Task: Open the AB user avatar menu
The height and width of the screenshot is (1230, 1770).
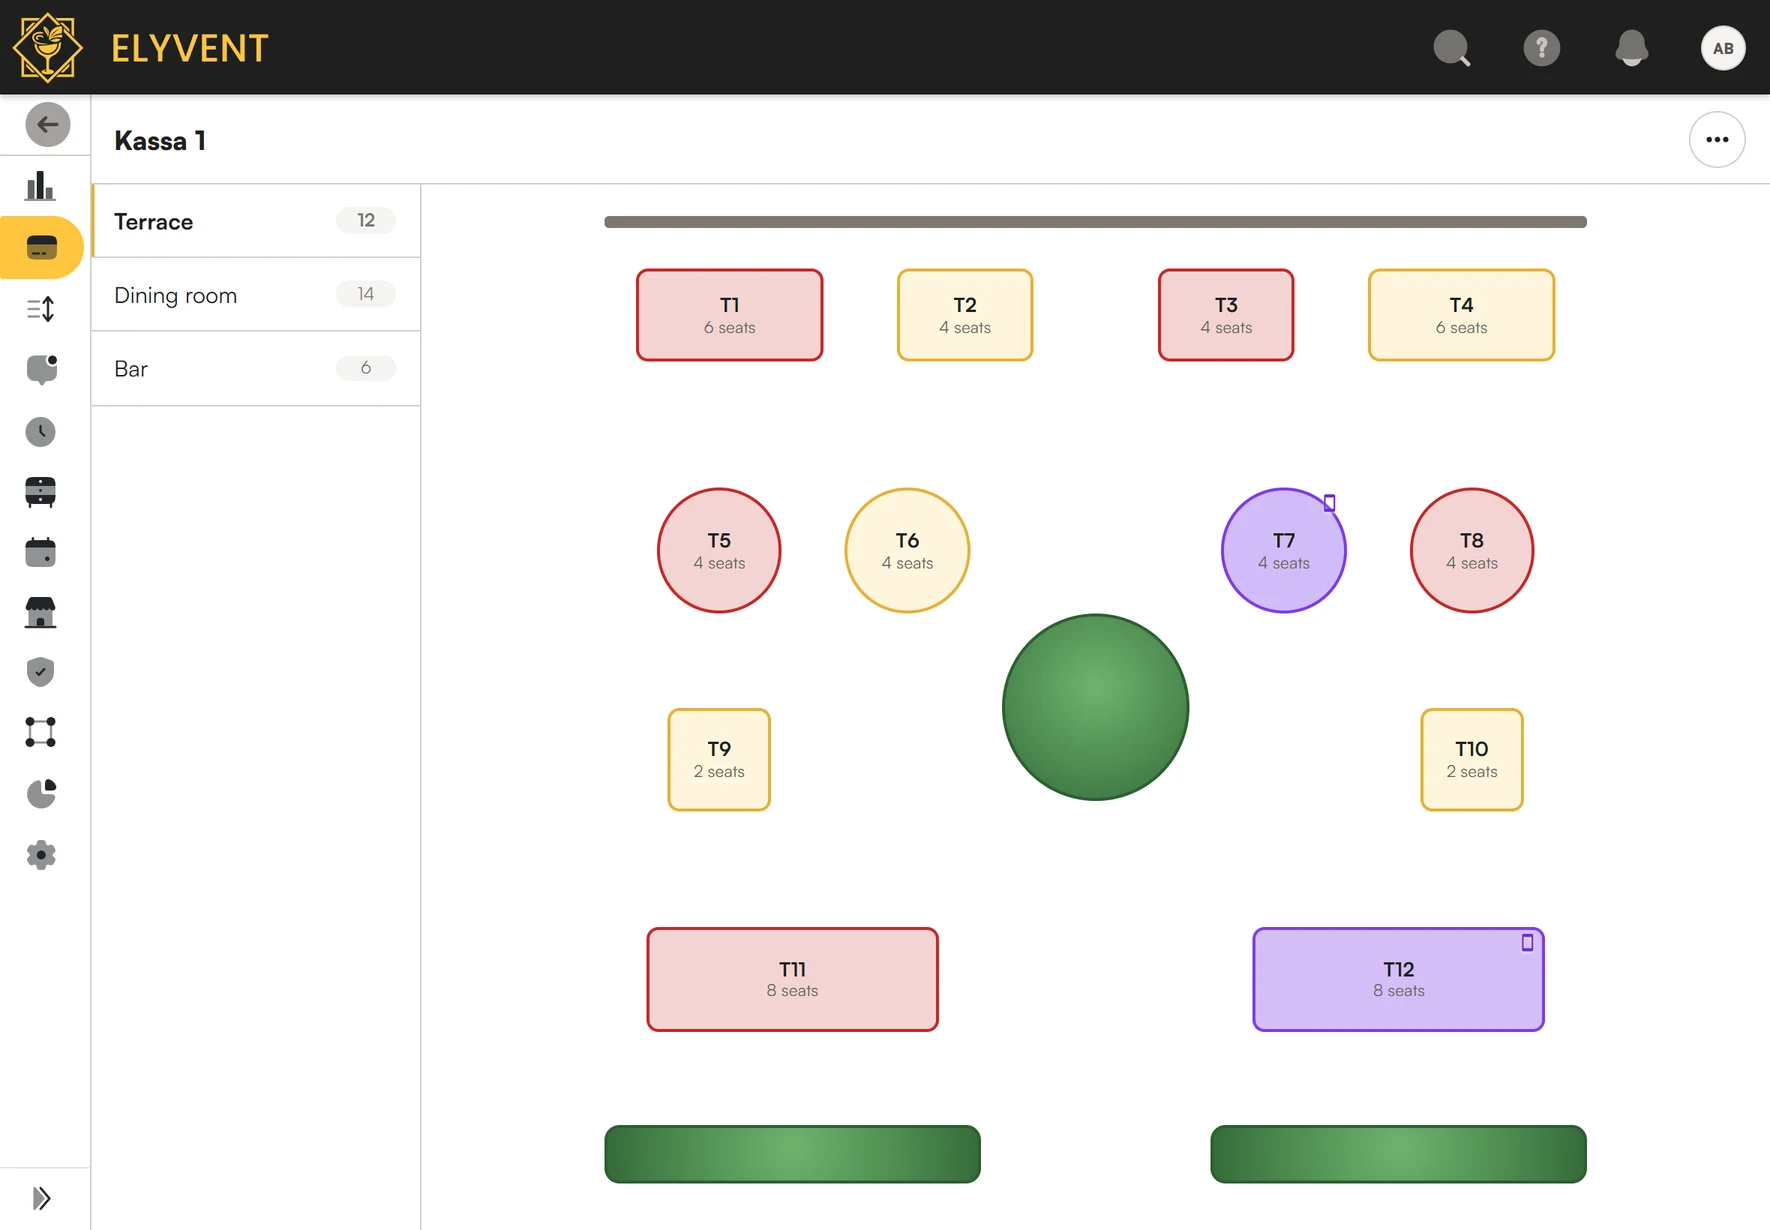Action: pyautogui.click(x=1723, y=48)
